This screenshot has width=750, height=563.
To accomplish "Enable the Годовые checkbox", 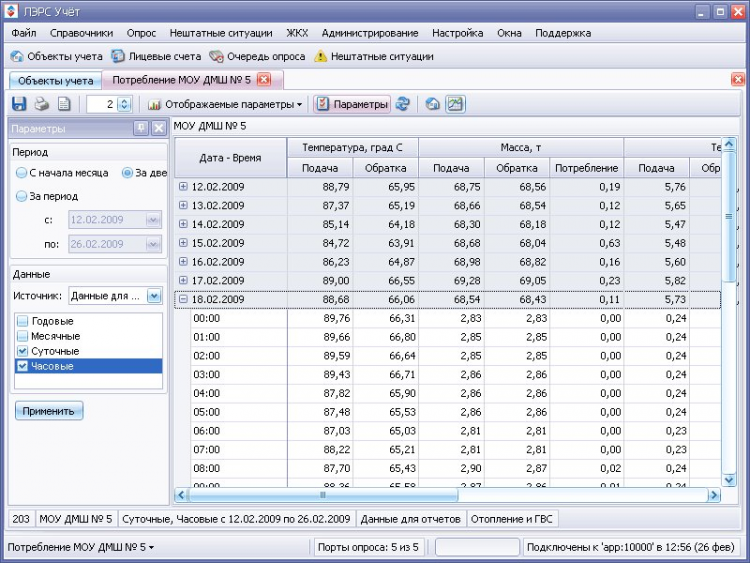I will (23, 321).
